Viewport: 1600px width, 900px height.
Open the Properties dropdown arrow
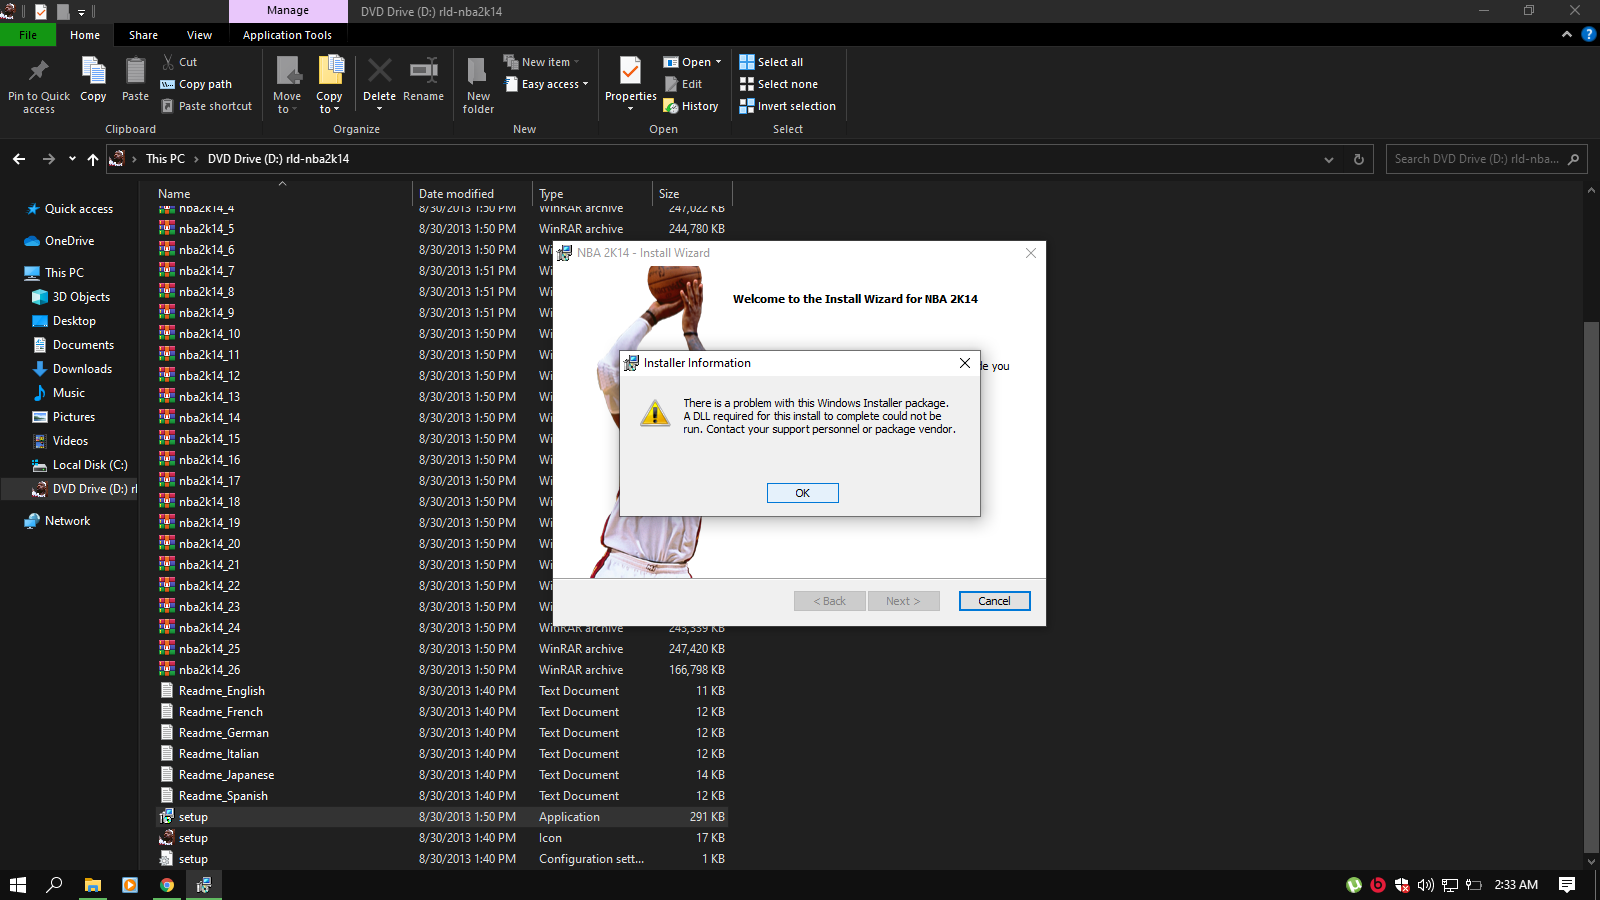(630, 109)
